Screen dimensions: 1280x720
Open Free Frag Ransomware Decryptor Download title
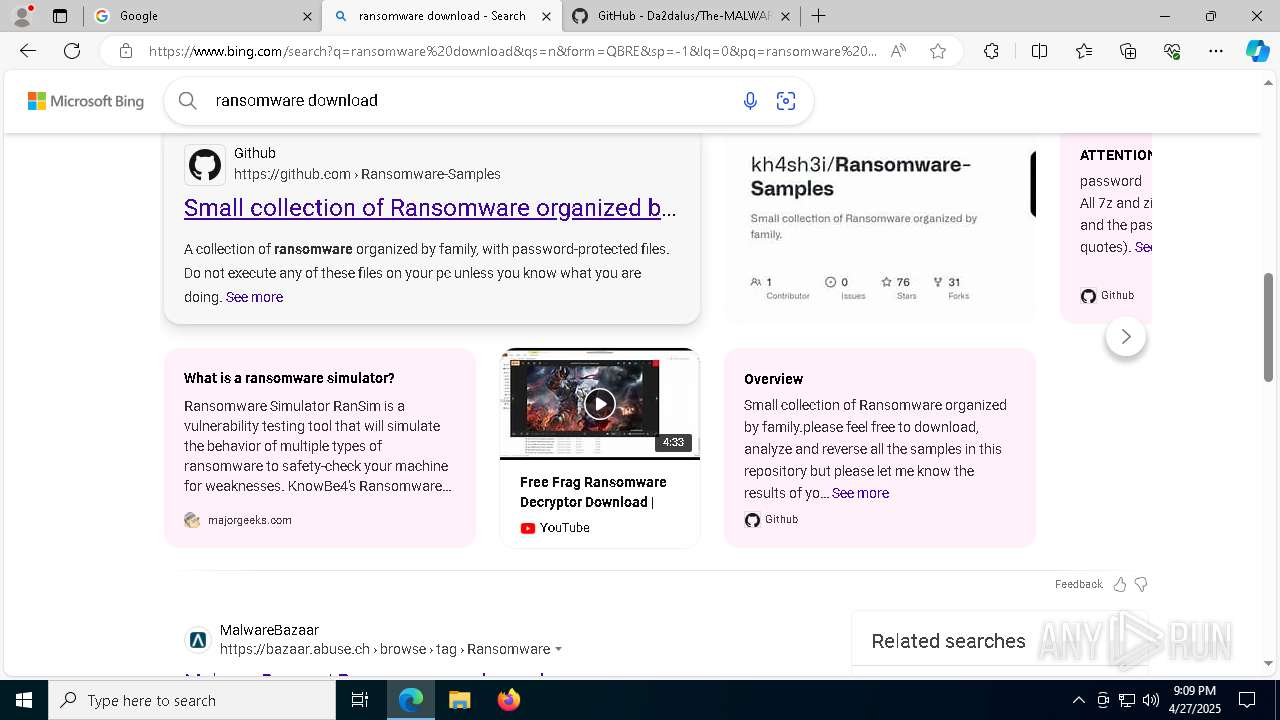tap(593, 492)
